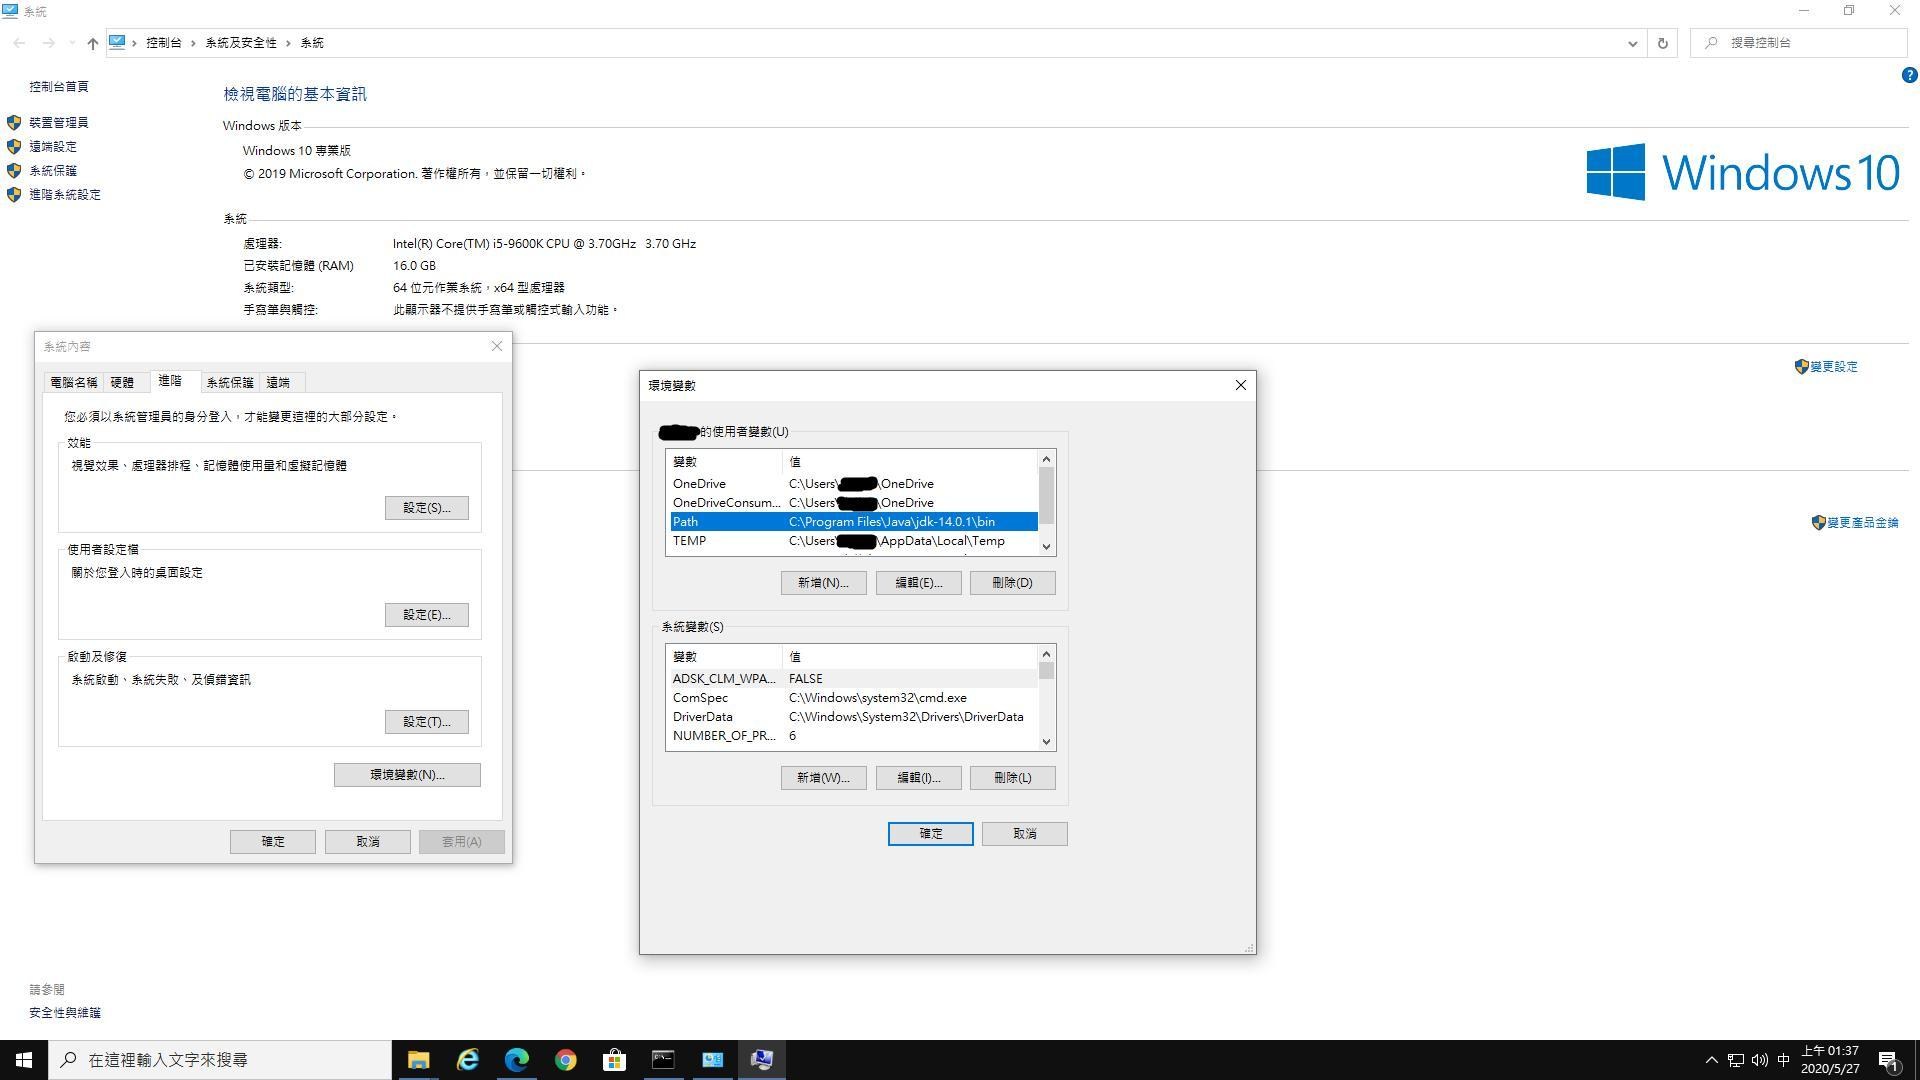
Task: Open the sound icon in the system tray
Action: (1759, 1060)
